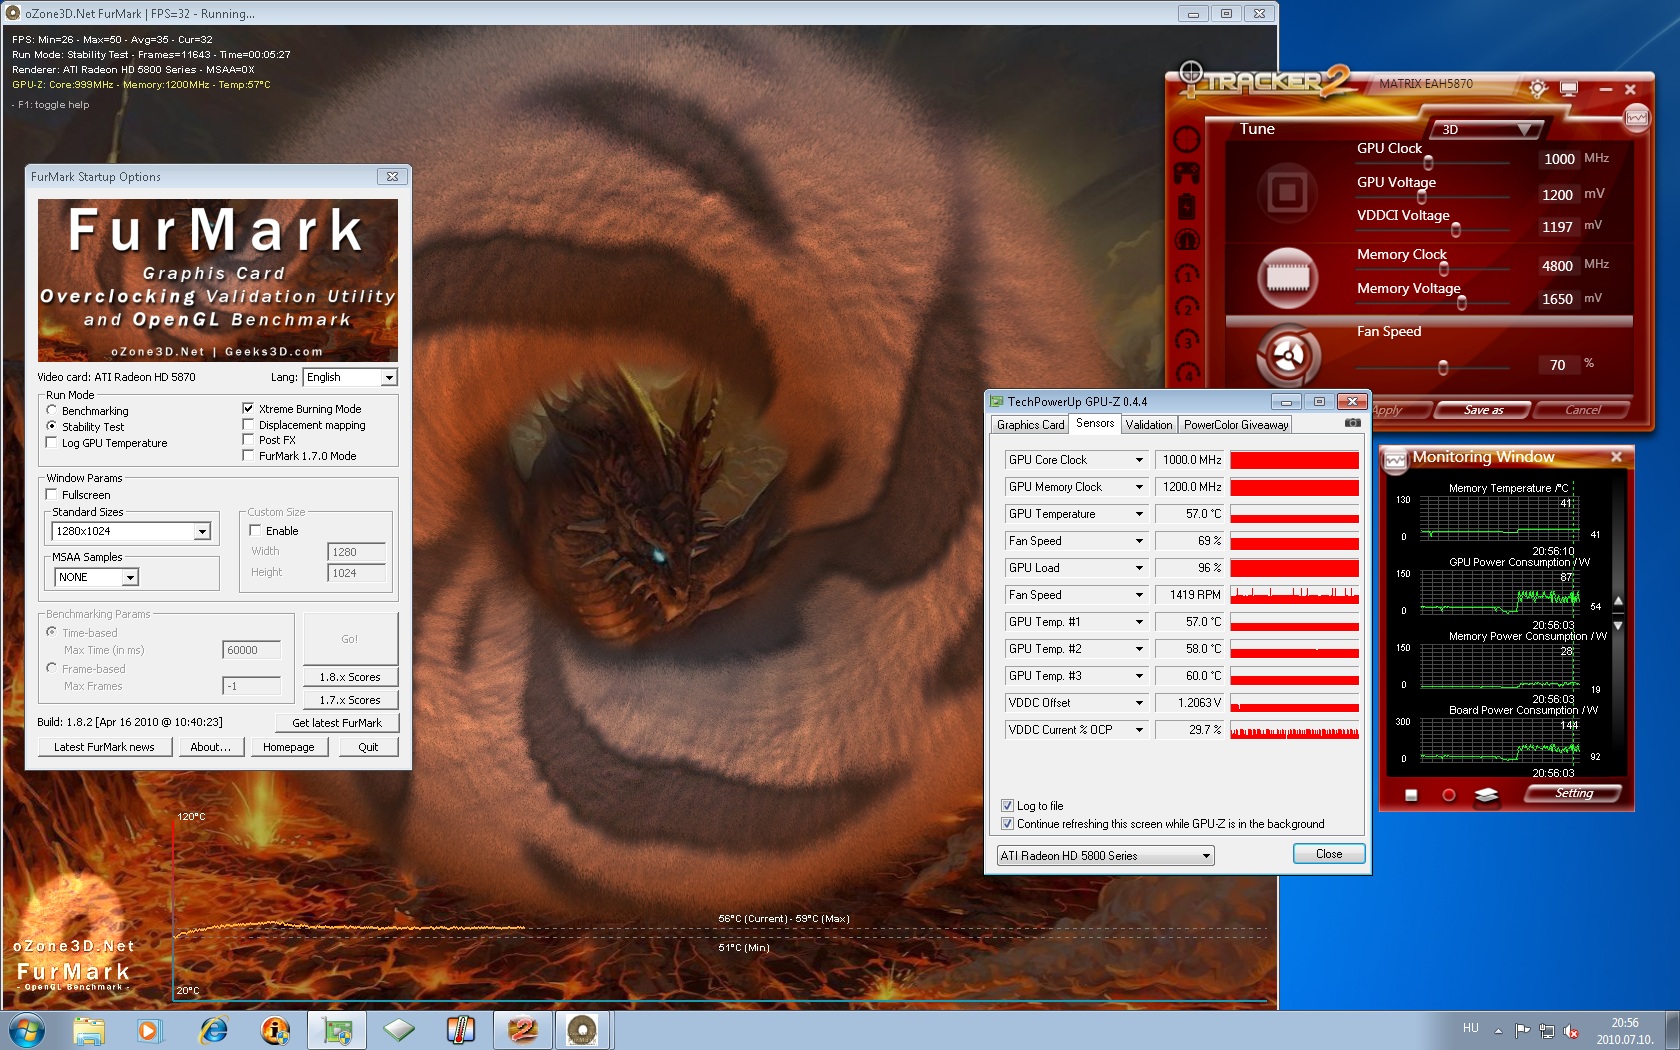Open Windows Explorer from taskbar

click(88, 1030)
